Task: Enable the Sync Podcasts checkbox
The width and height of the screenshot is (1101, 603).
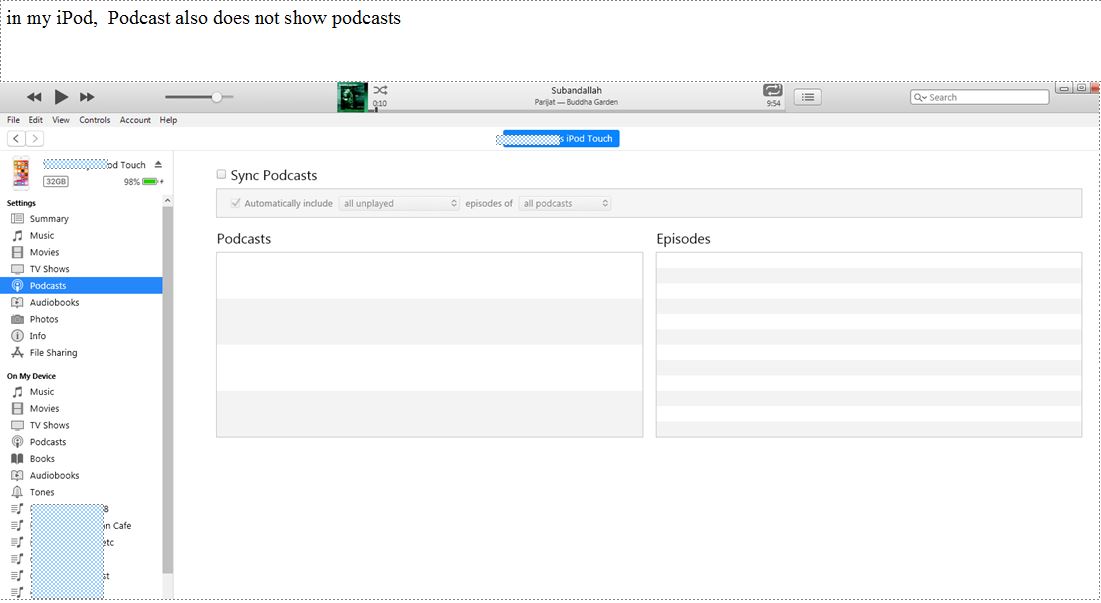Action: 221,174
